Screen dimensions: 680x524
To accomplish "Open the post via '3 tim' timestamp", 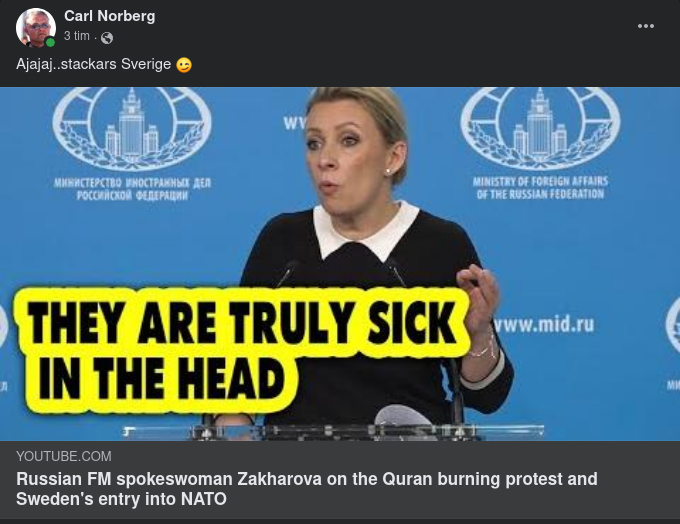I will tap(76, 36).
